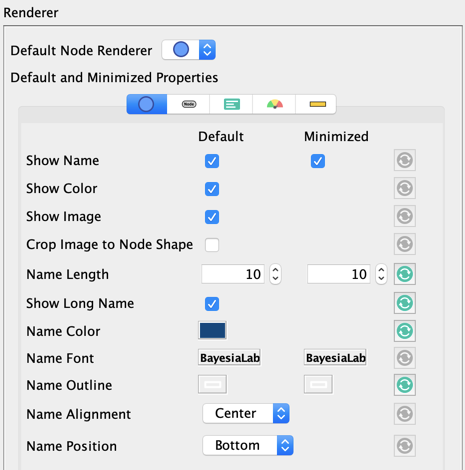Click the gray reset icon for Show Name
This screenshot has height=470, width=465.
point(405,160)
